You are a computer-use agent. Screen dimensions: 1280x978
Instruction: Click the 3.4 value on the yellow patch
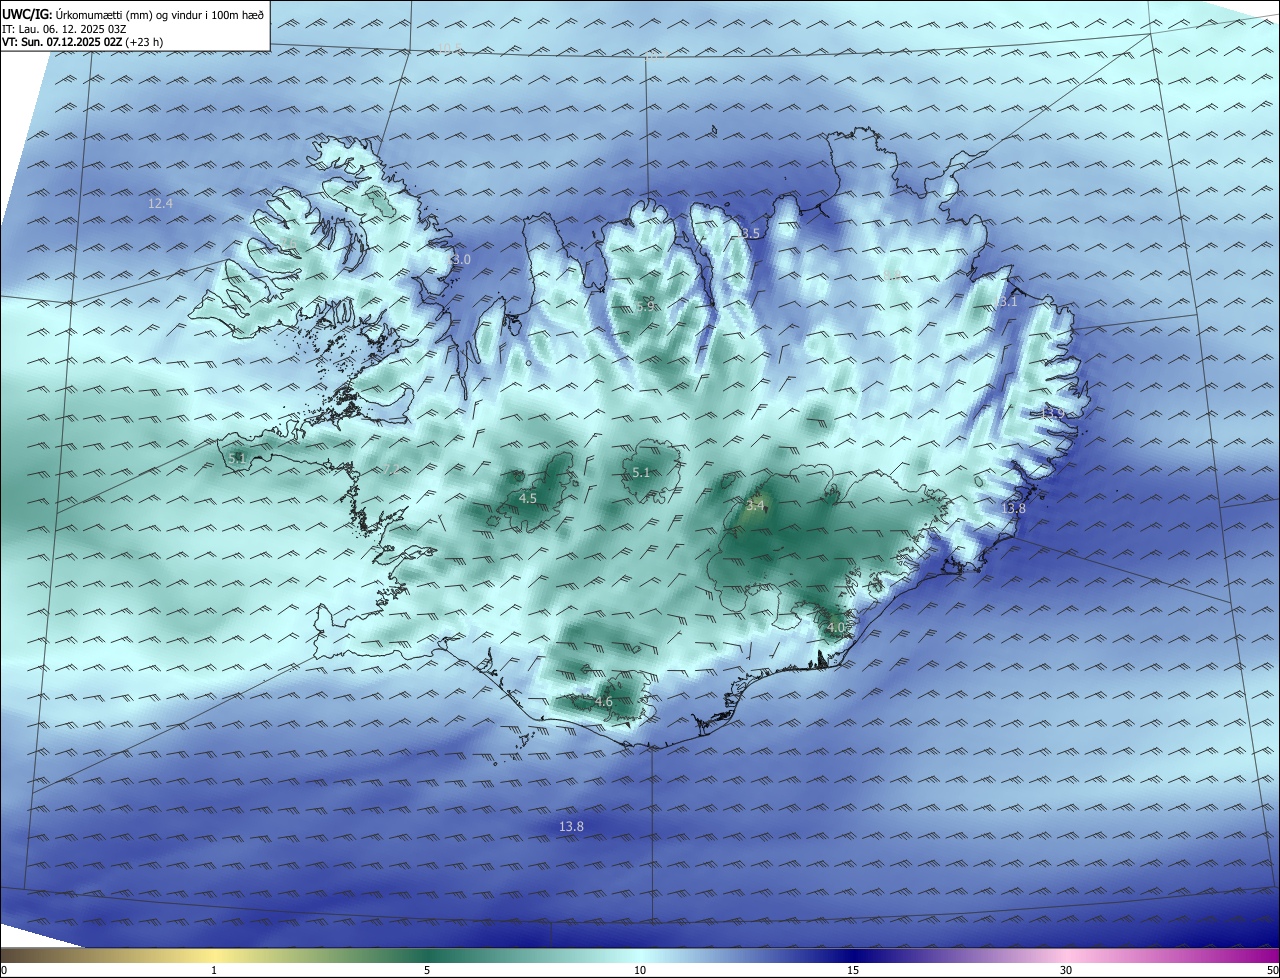pos(755,507)
